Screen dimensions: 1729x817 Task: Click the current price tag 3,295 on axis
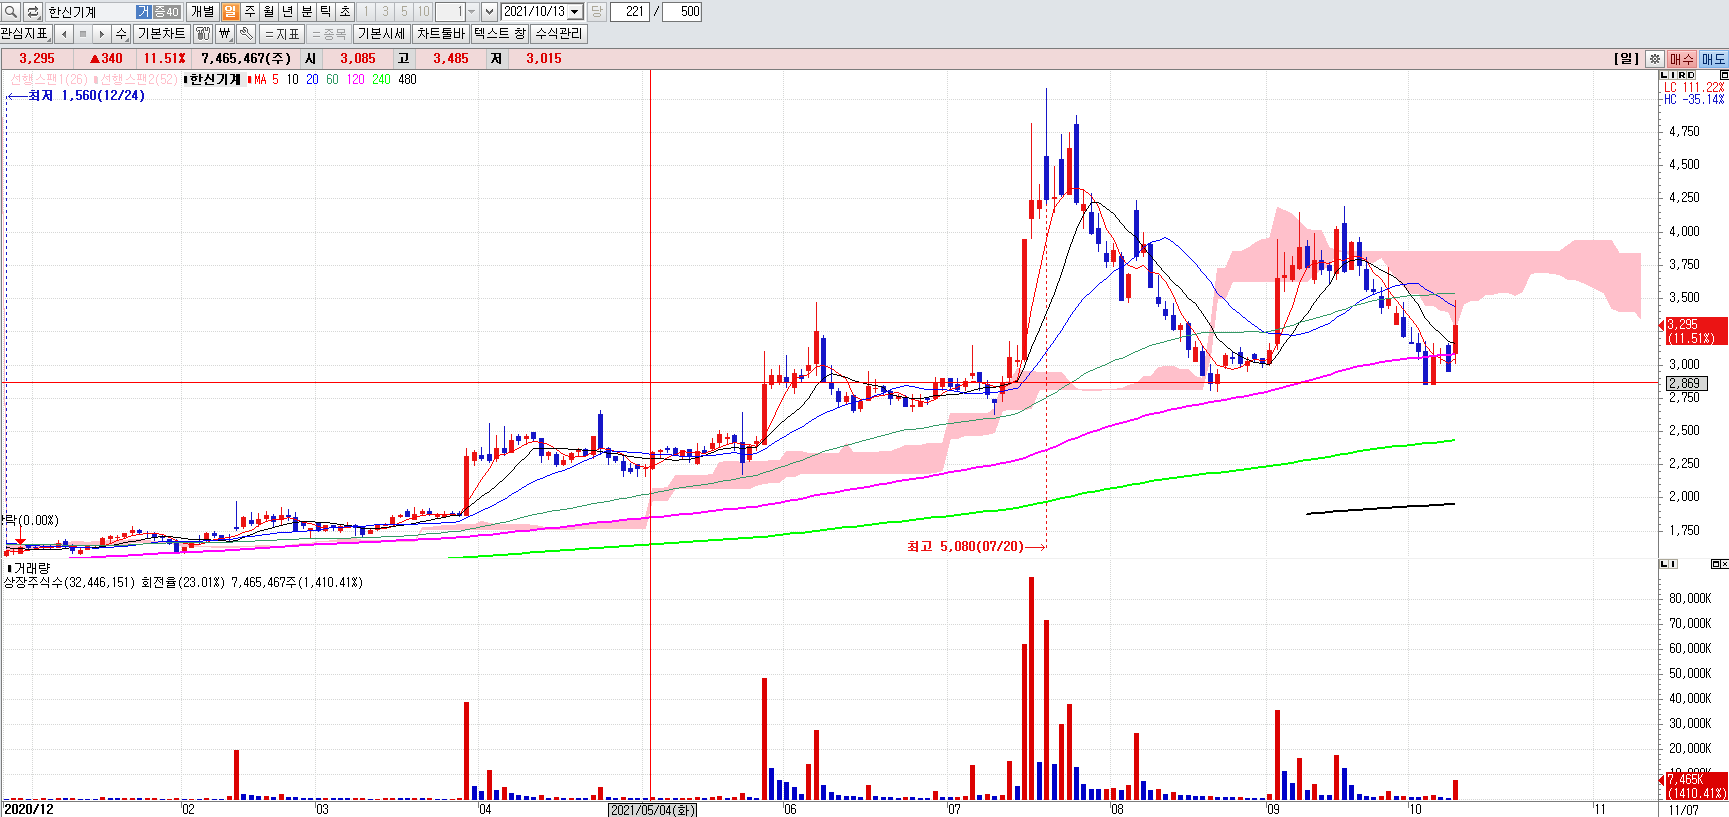pos(1696,331)
